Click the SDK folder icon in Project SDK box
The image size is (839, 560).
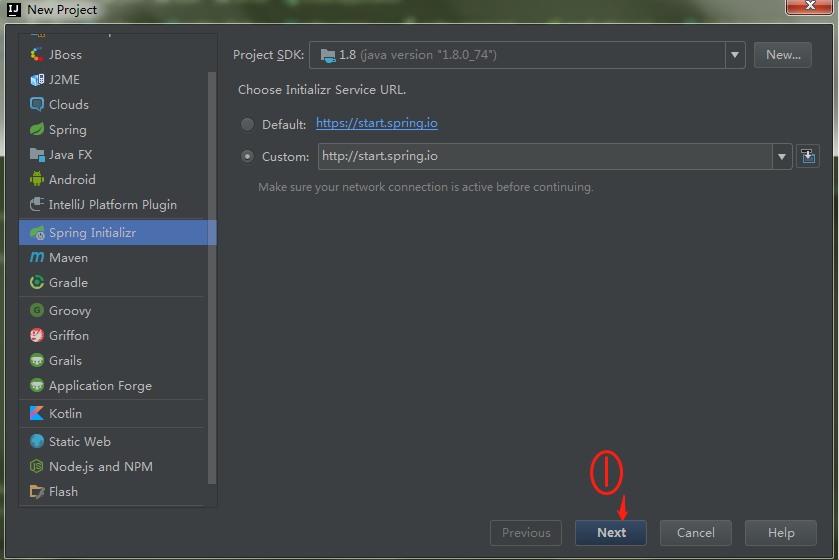327,55
